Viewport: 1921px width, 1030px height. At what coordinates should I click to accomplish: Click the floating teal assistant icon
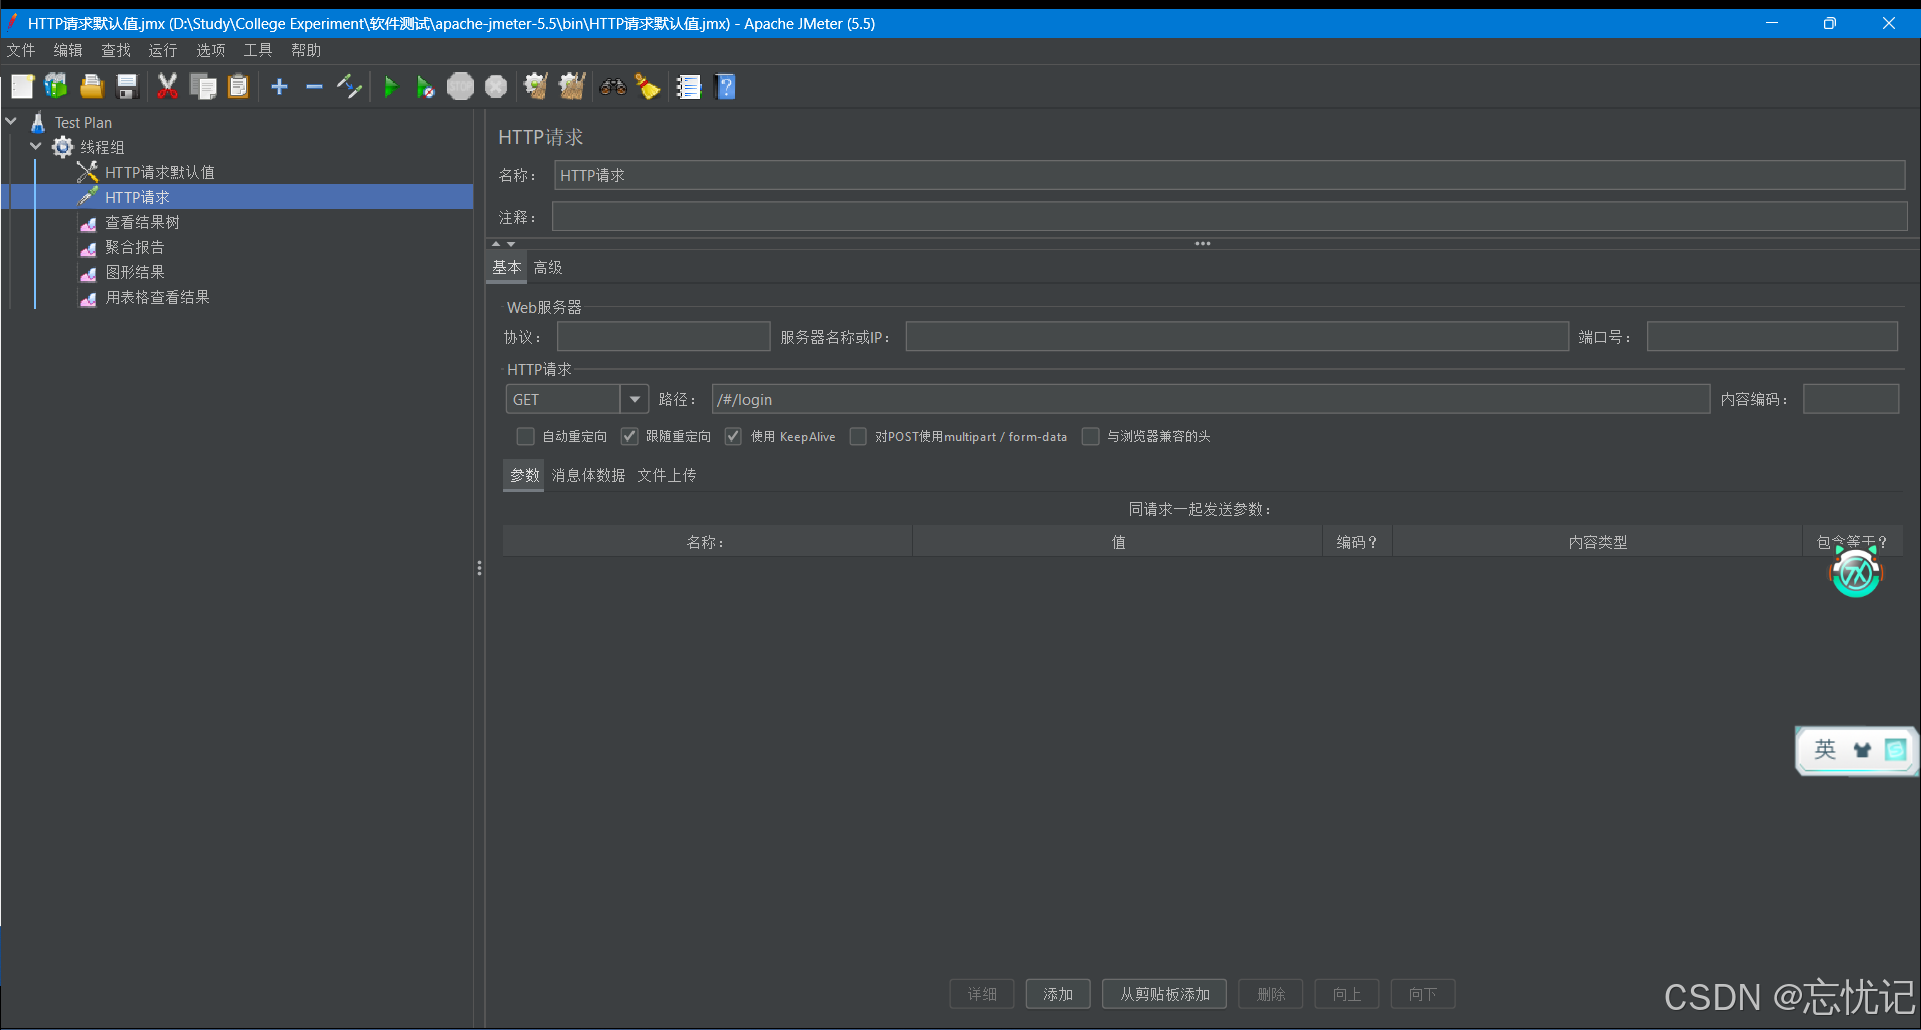coord(1856,573)
